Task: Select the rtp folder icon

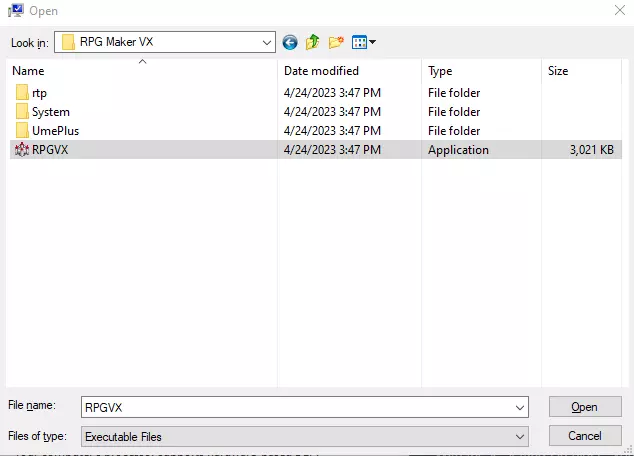Action: (x=22, y=93)
